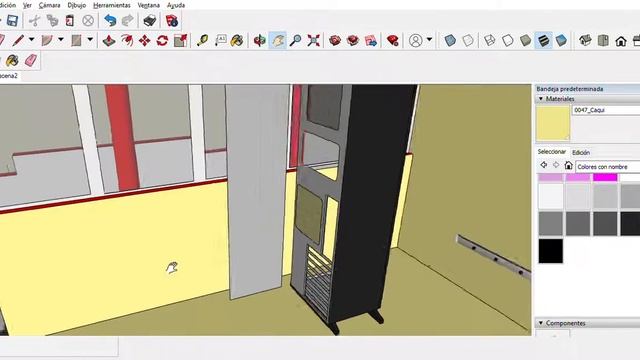Click the grey Redo arrow
640x360 pixels.
pos(128,20)
